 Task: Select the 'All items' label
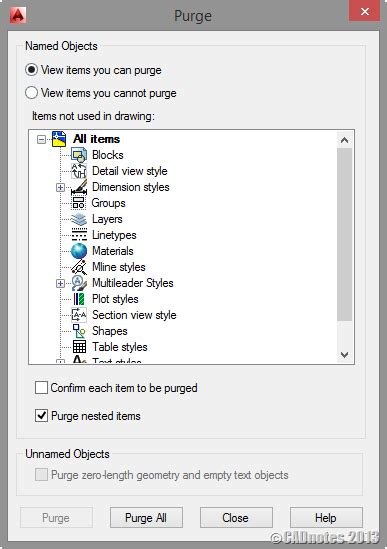tap(96, 139)
